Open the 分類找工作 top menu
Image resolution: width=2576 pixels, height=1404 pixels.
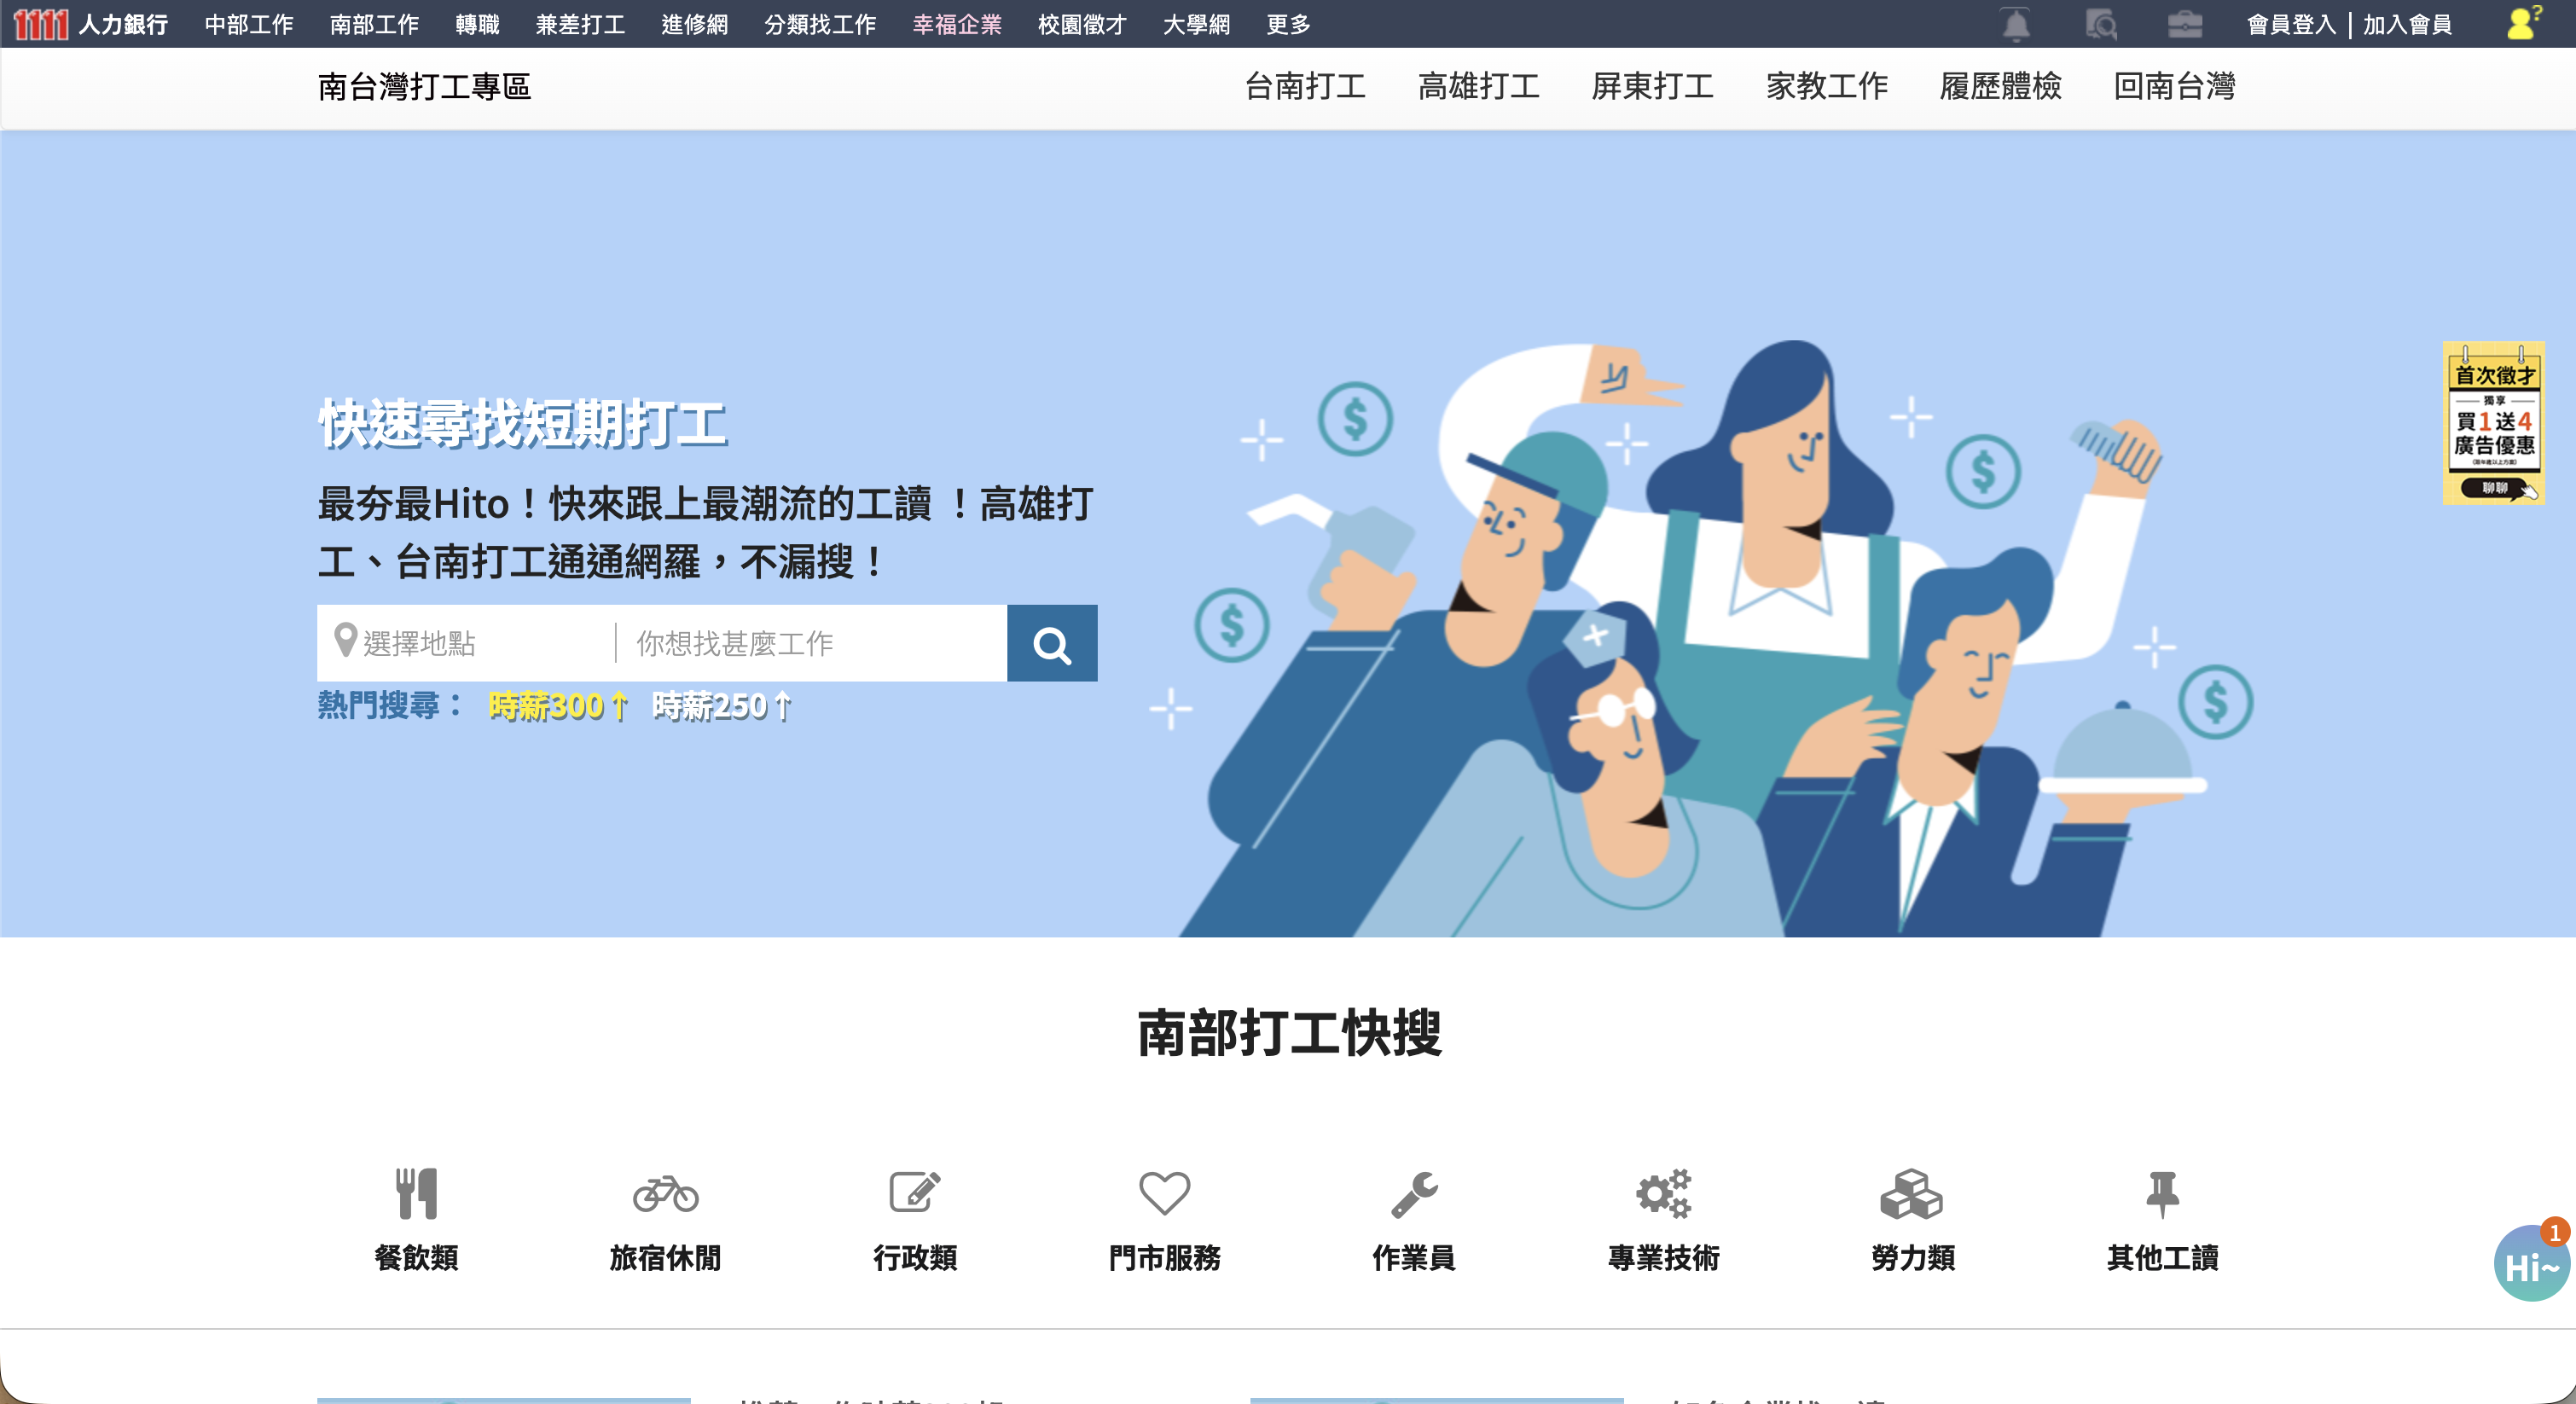pos(820,24)
